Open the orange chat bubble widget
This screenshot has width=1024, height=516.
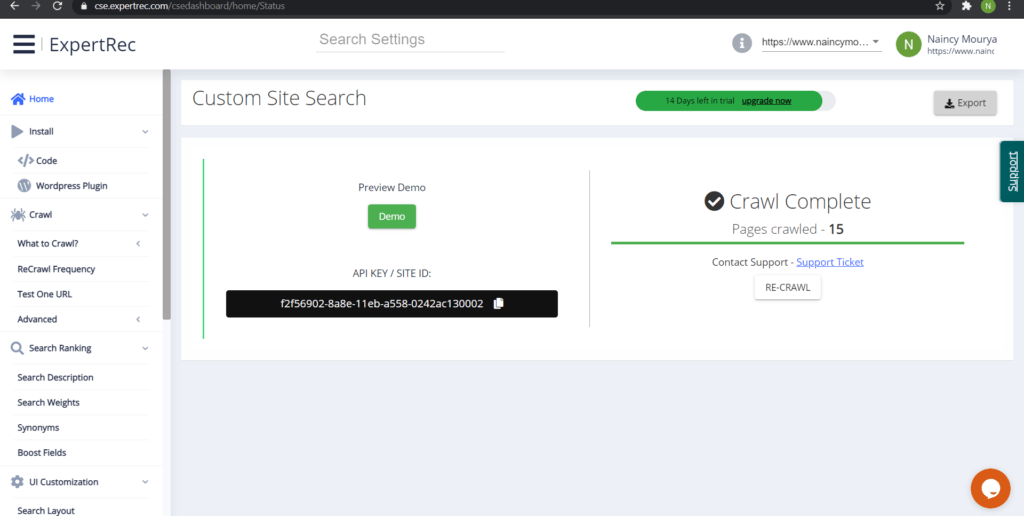click(x=990, y=488)
